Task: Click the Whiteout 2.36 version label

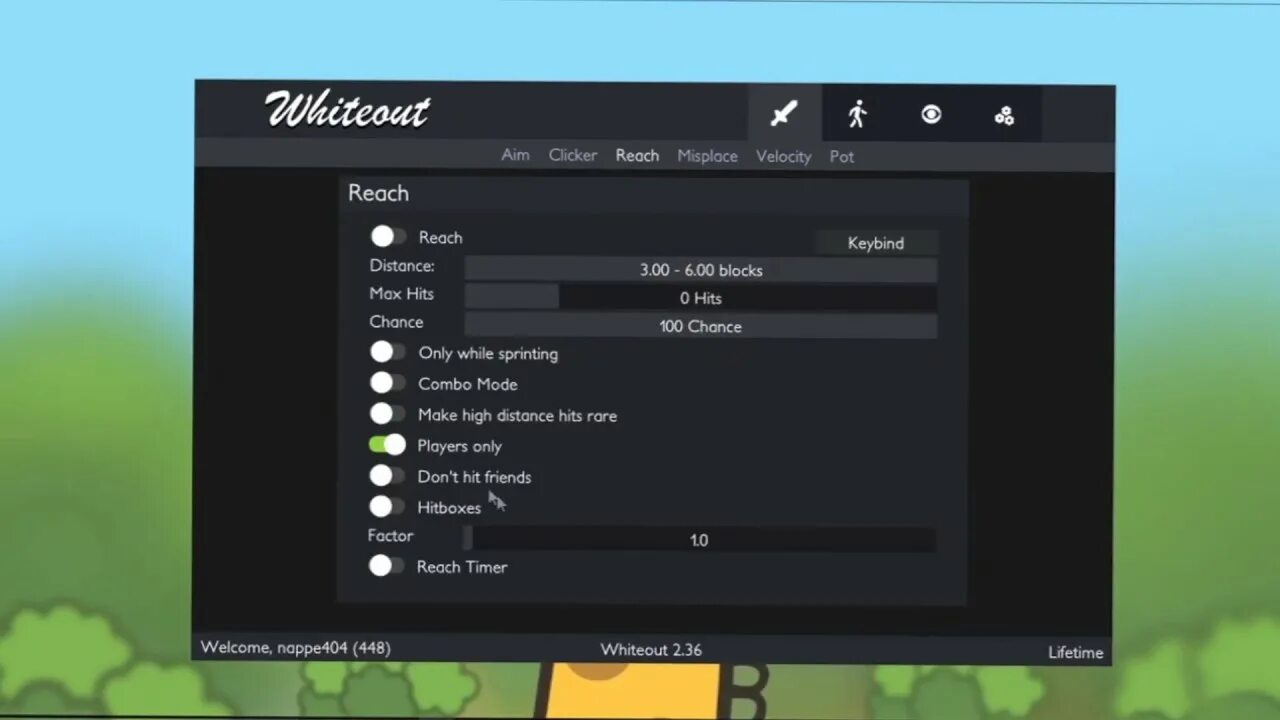Action: 651,649
